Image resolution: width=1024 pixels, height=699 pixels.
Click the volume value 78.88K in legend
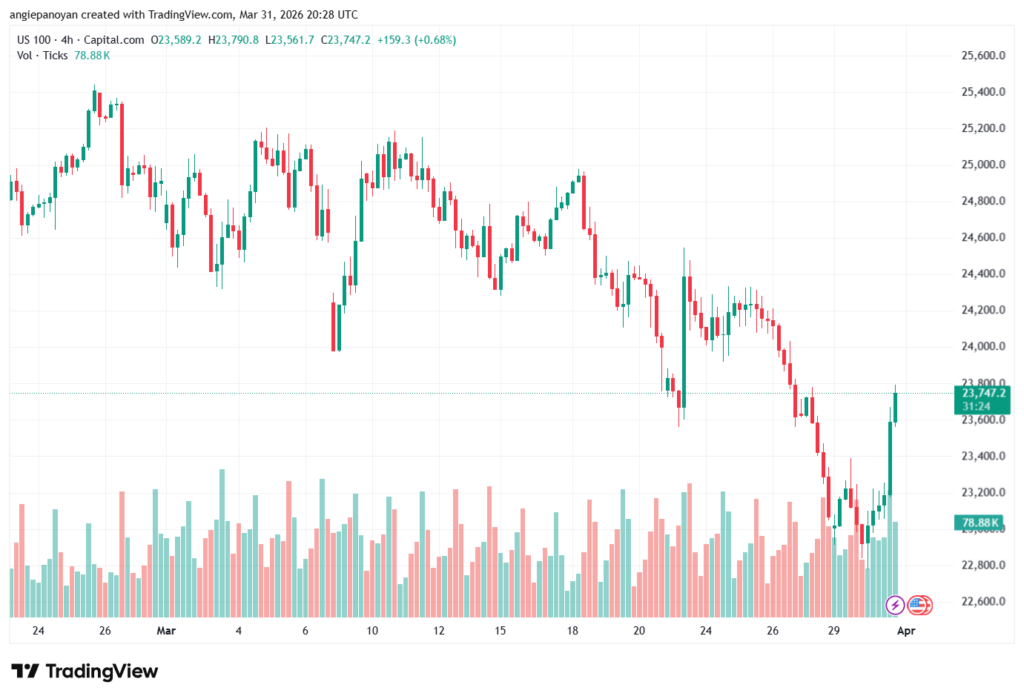92,55
